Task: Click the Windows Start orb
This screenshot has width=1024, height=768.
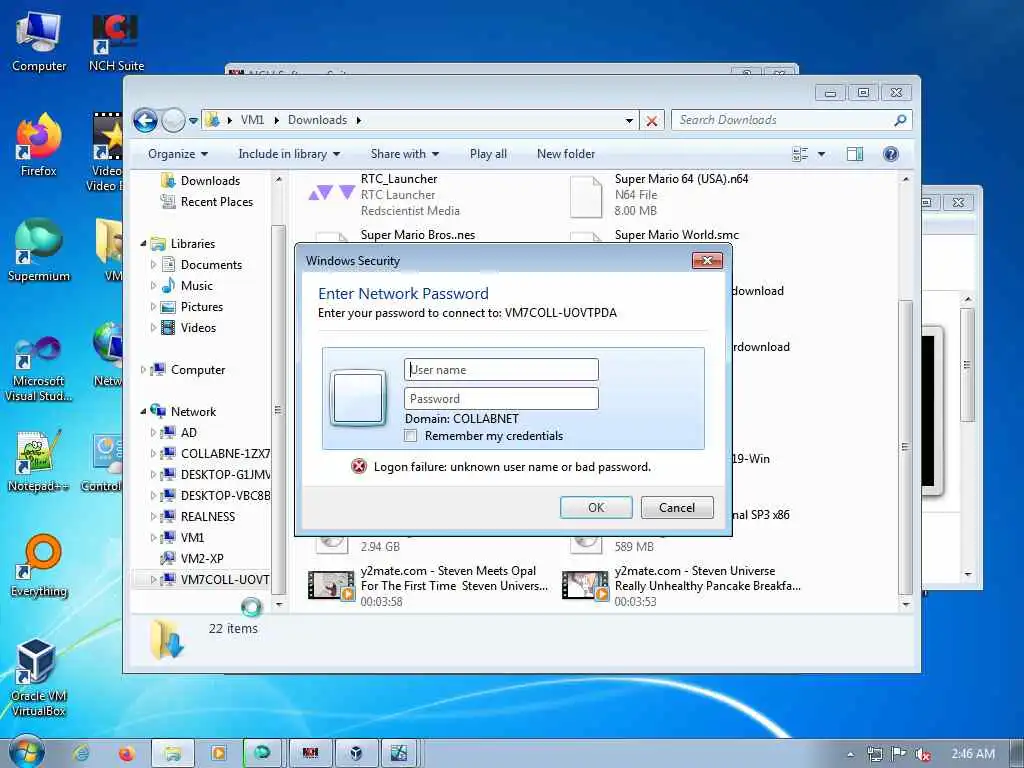Action: [x=27, y=752]
